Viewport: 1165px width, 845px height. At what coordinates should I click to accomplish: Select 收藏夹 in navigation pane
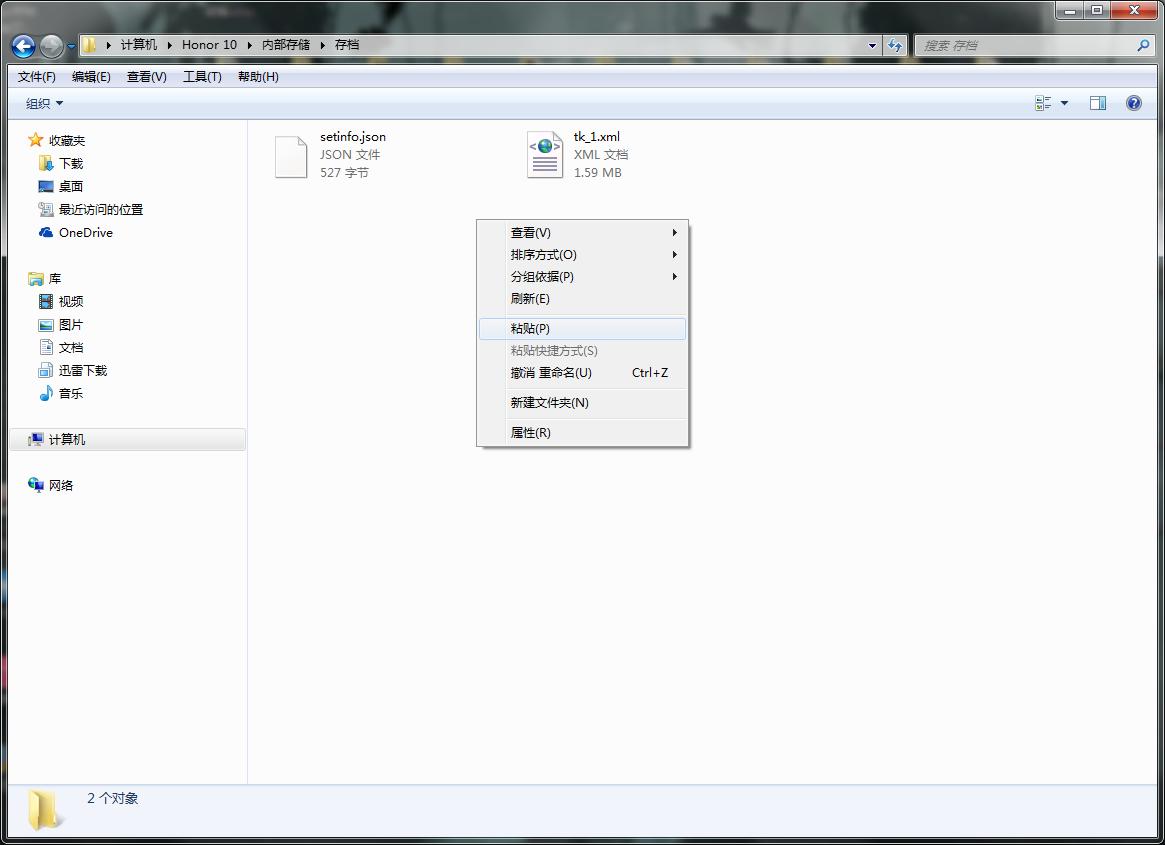click(x=67, y=140)
